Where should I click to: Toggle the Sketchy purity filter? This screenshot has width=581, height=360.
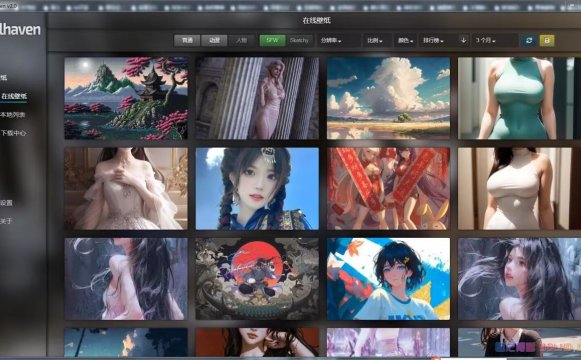coord(299,40)
